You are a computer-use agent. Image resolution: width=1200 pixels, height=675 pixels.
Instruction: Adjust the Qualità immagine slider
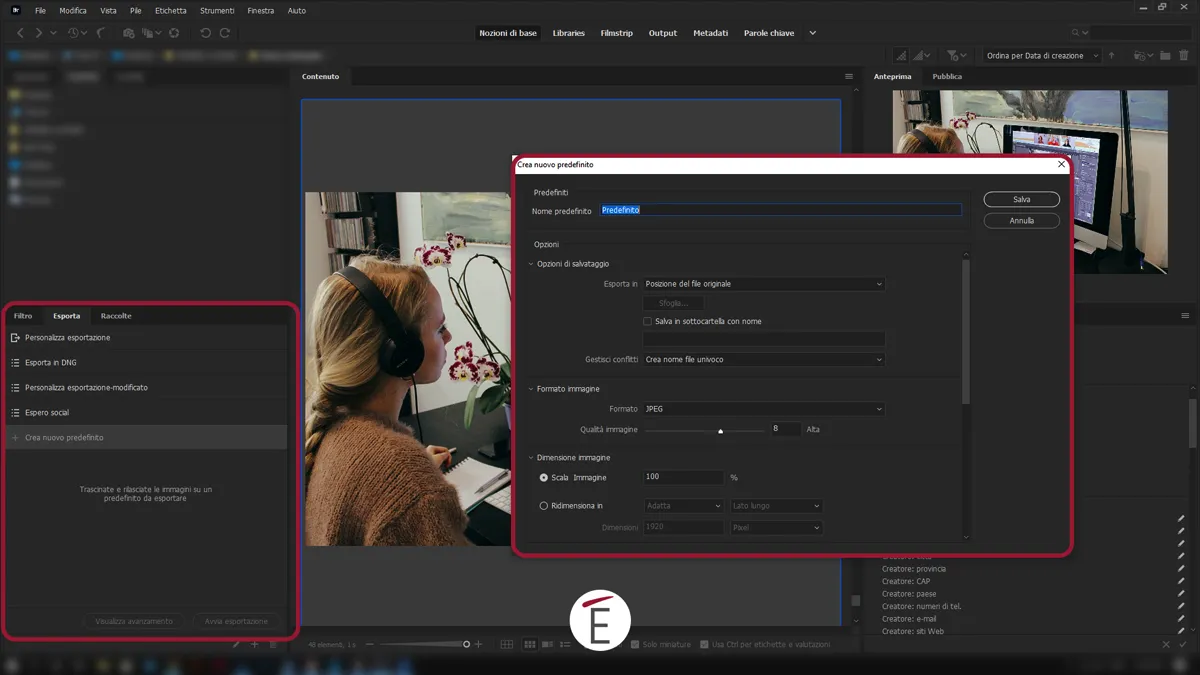pyautogui.click(x=720, y=430)
